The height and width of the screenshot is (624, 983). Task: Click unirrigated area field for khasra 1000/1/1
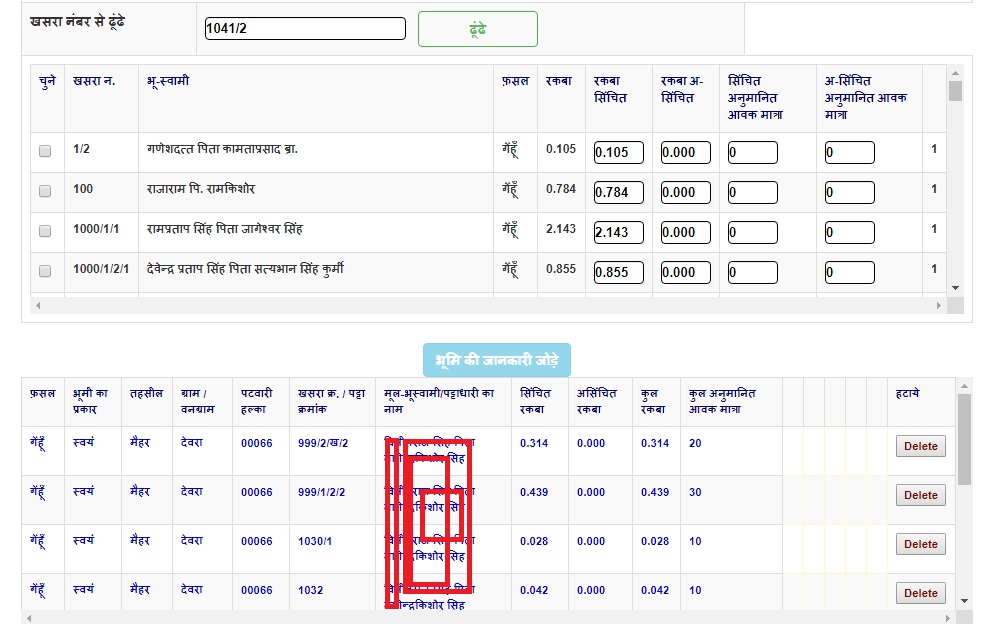[685, 232]
